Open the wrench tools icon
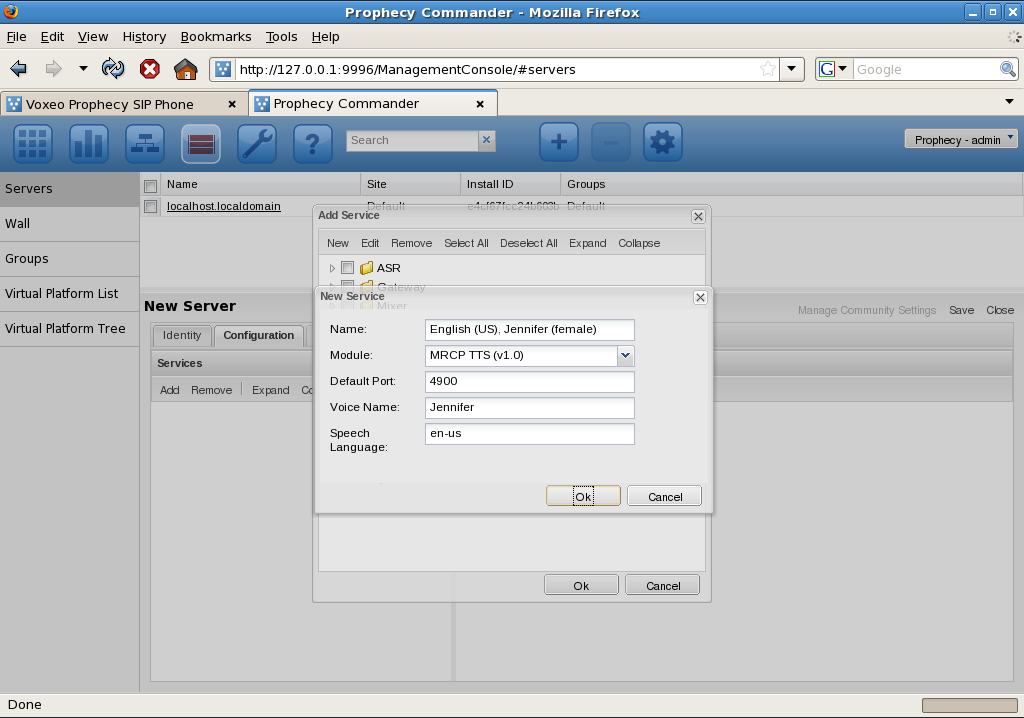 [x=257, y=142]
